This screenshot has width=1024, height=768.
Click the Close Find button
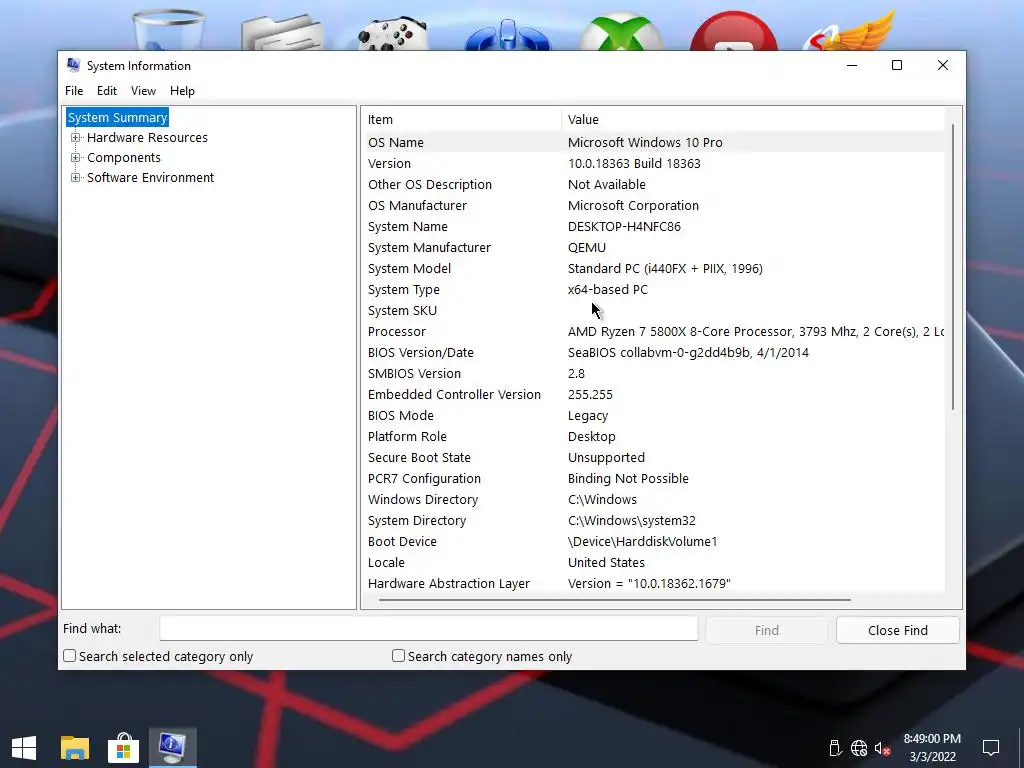pos(897,630)
